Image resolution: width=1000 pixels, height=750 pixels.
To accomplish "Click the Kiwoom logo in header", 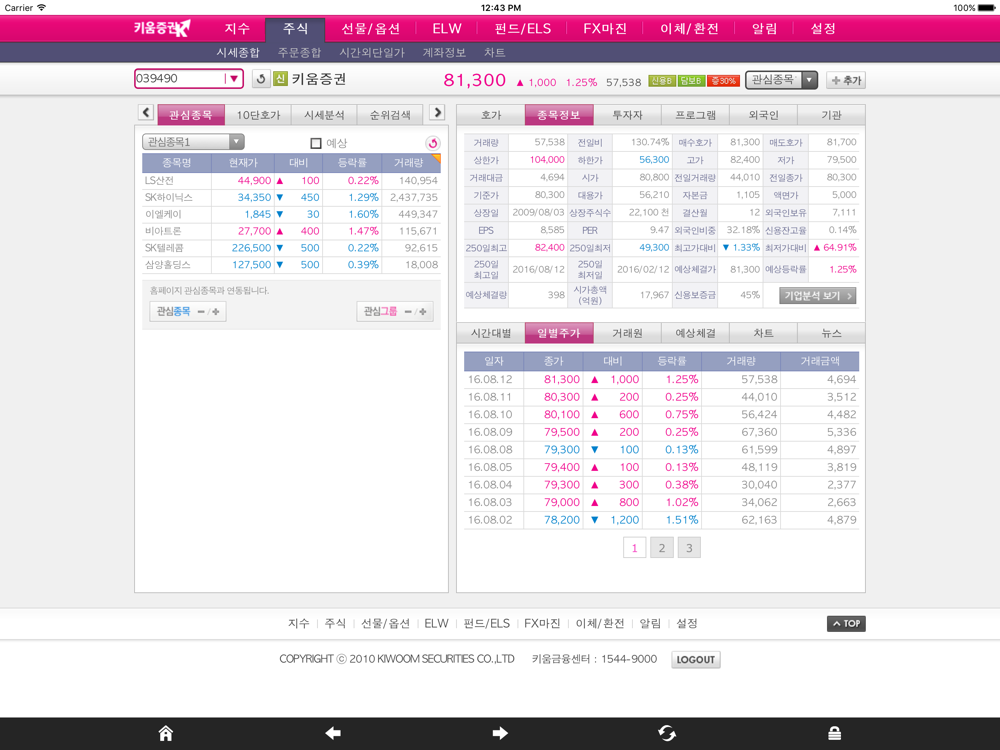I will (x=162, y=28).
